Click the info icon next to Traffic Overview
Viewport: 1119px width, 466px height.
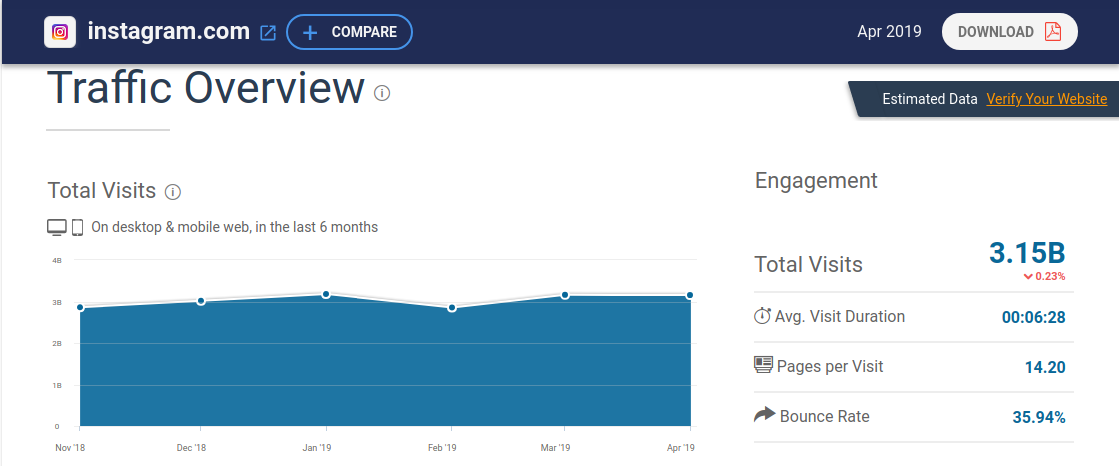coord(383,93)
